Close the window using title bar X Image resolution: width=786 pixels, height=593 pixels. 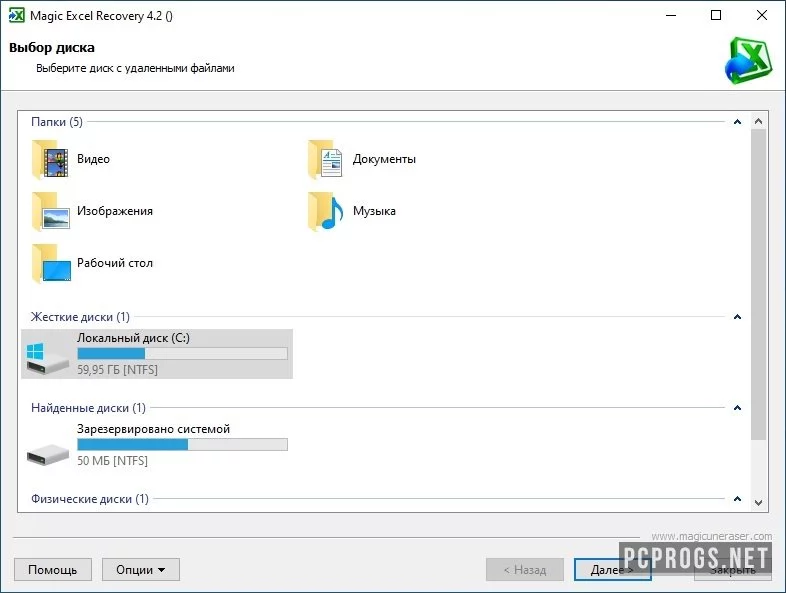pos(761,15)
